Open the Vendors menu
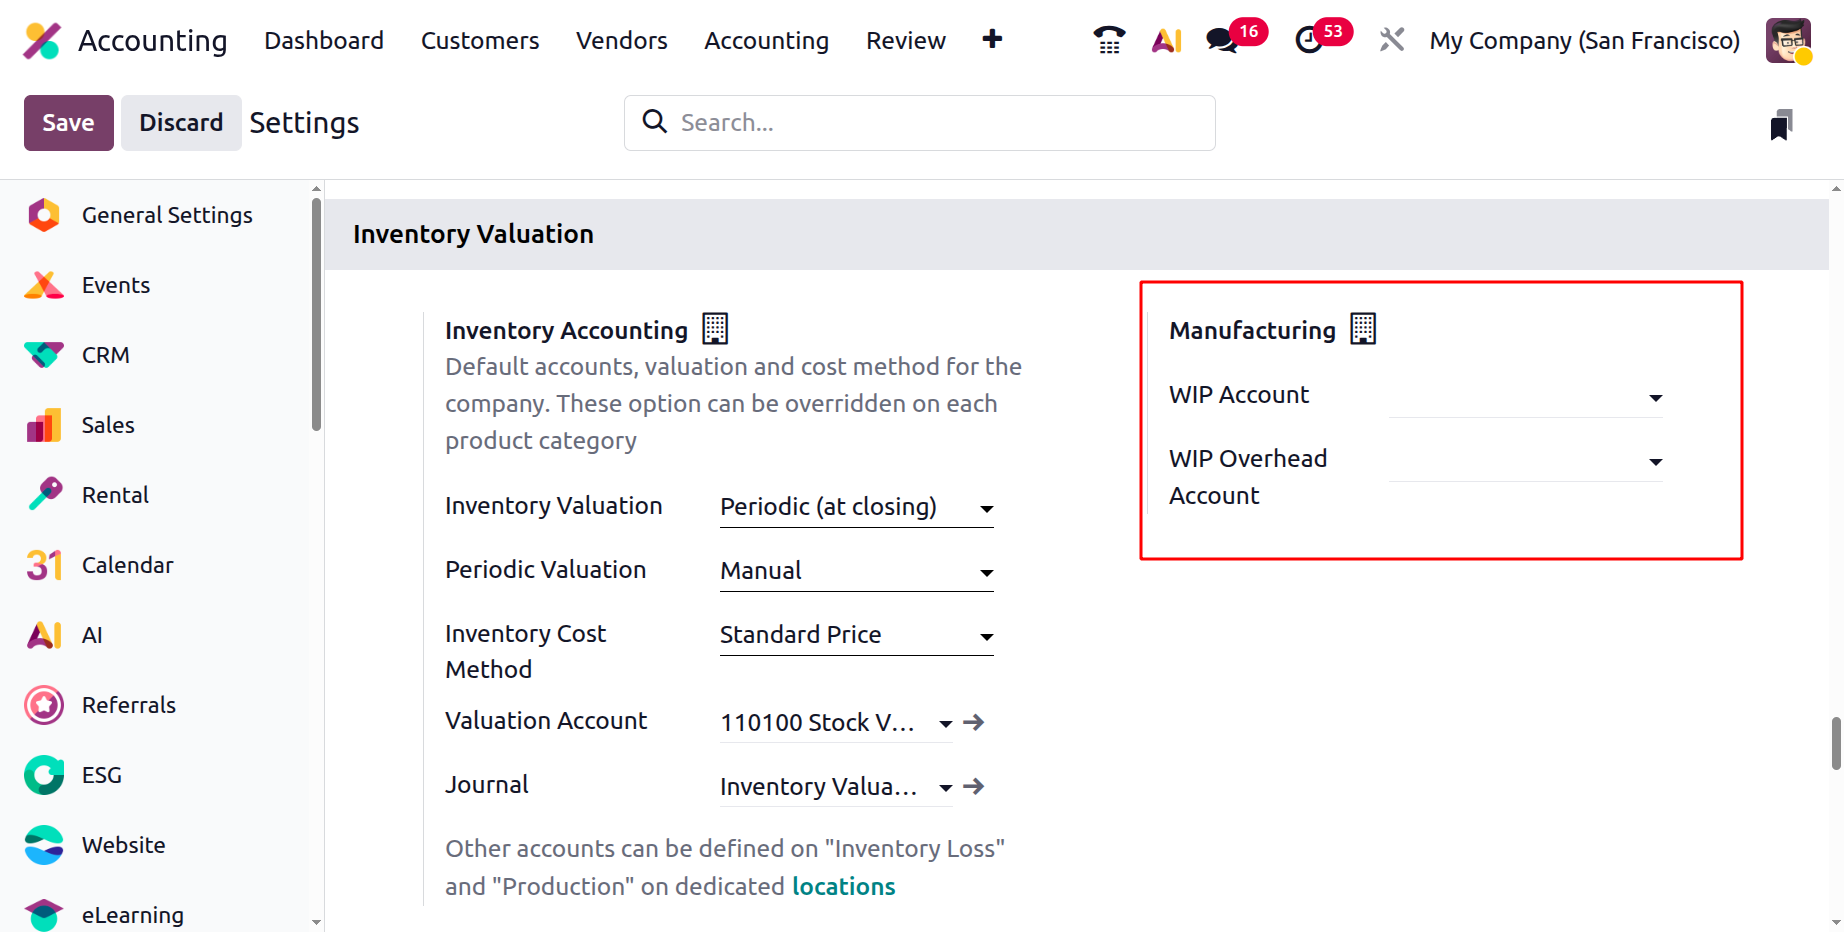Screen dimensions: 1844x932 point(621,41)
